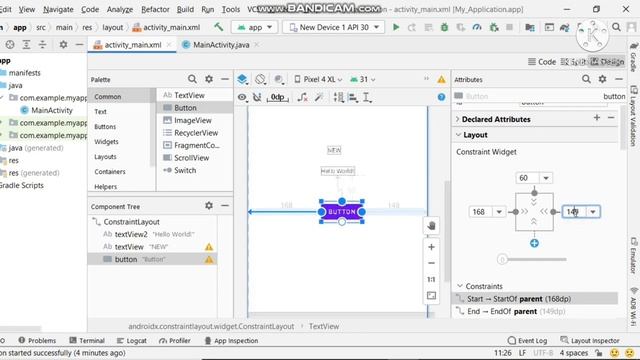The width and height of the screenshot is (640, 360).
Task: Switch to Code view mode
Action: coord(542,62)
